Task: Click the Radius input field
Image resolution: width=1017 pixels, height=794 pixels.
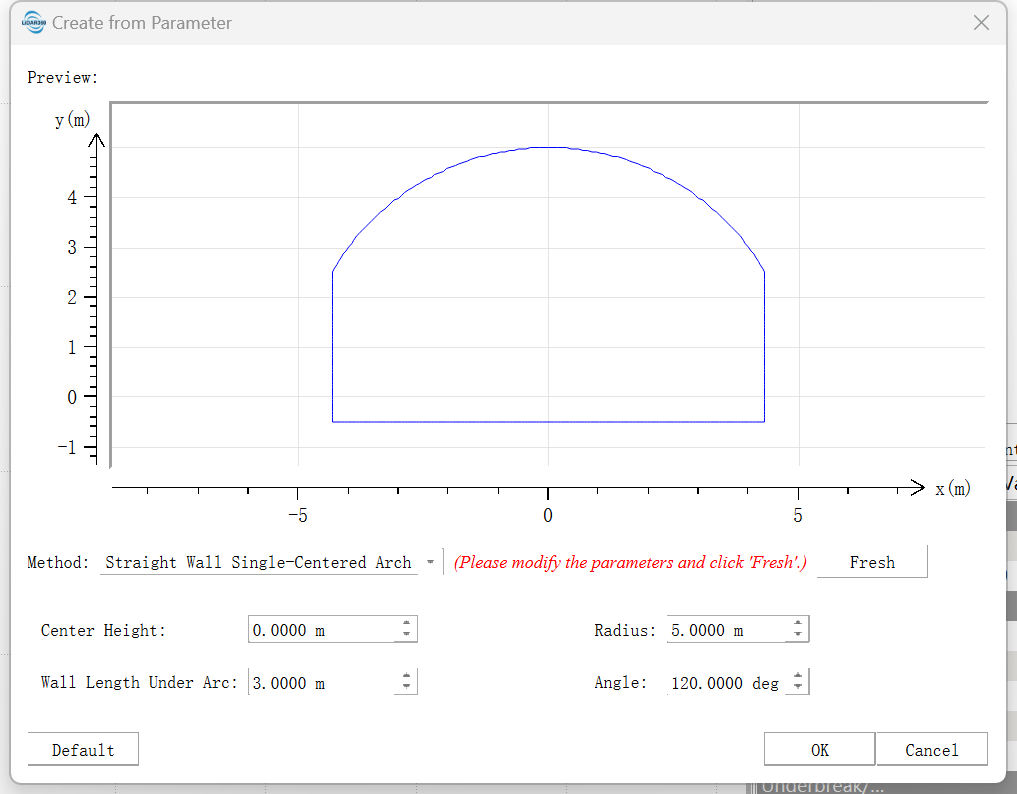Action: click(726, 630)
